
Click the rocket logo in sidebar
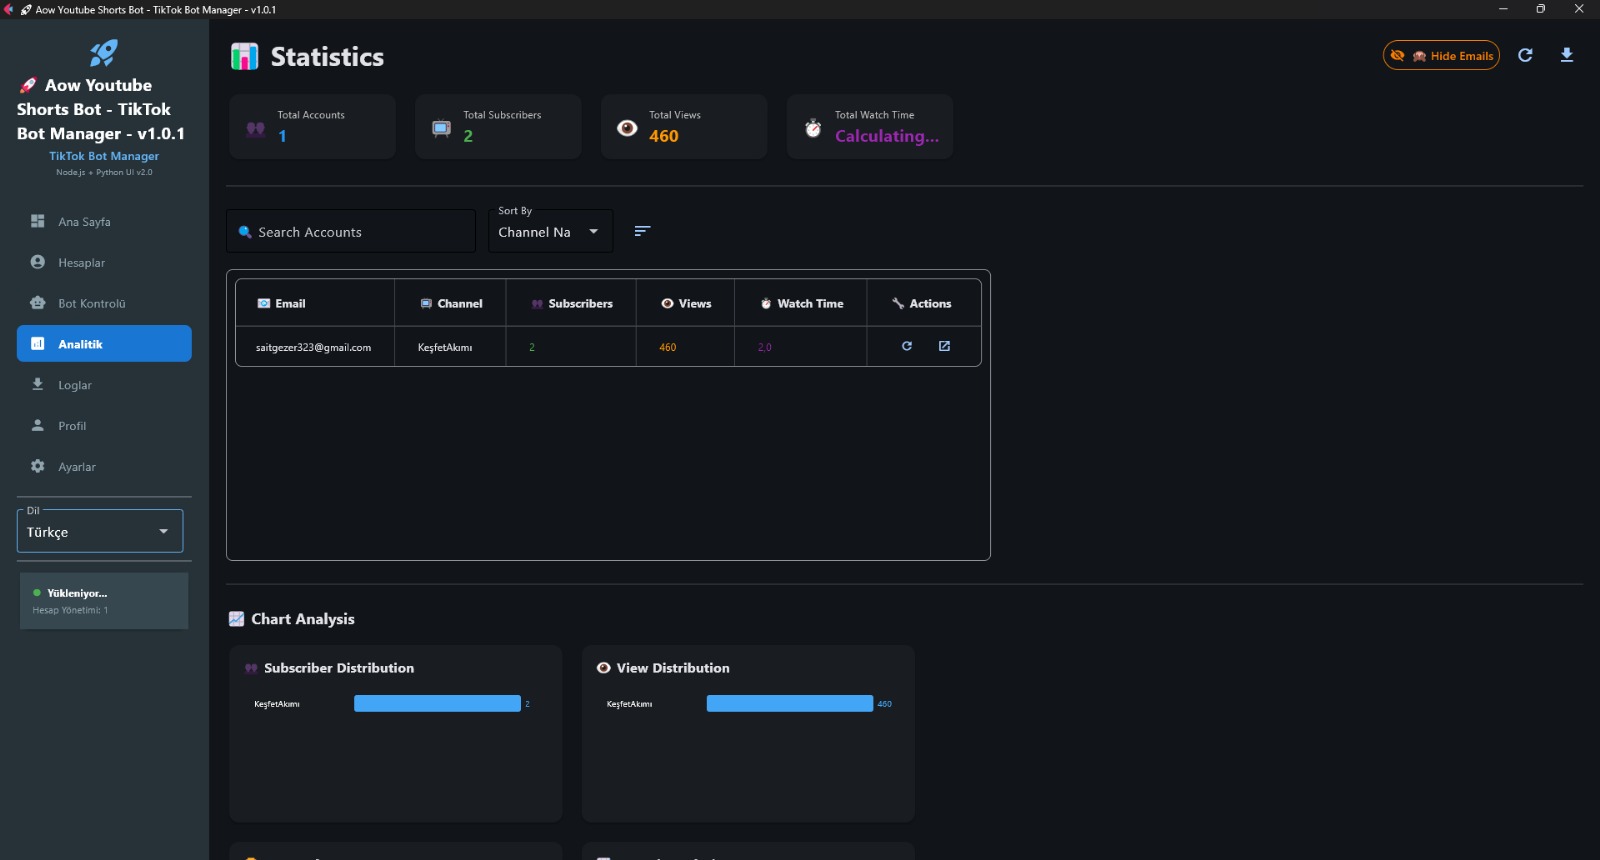click(x=104, y=52)
